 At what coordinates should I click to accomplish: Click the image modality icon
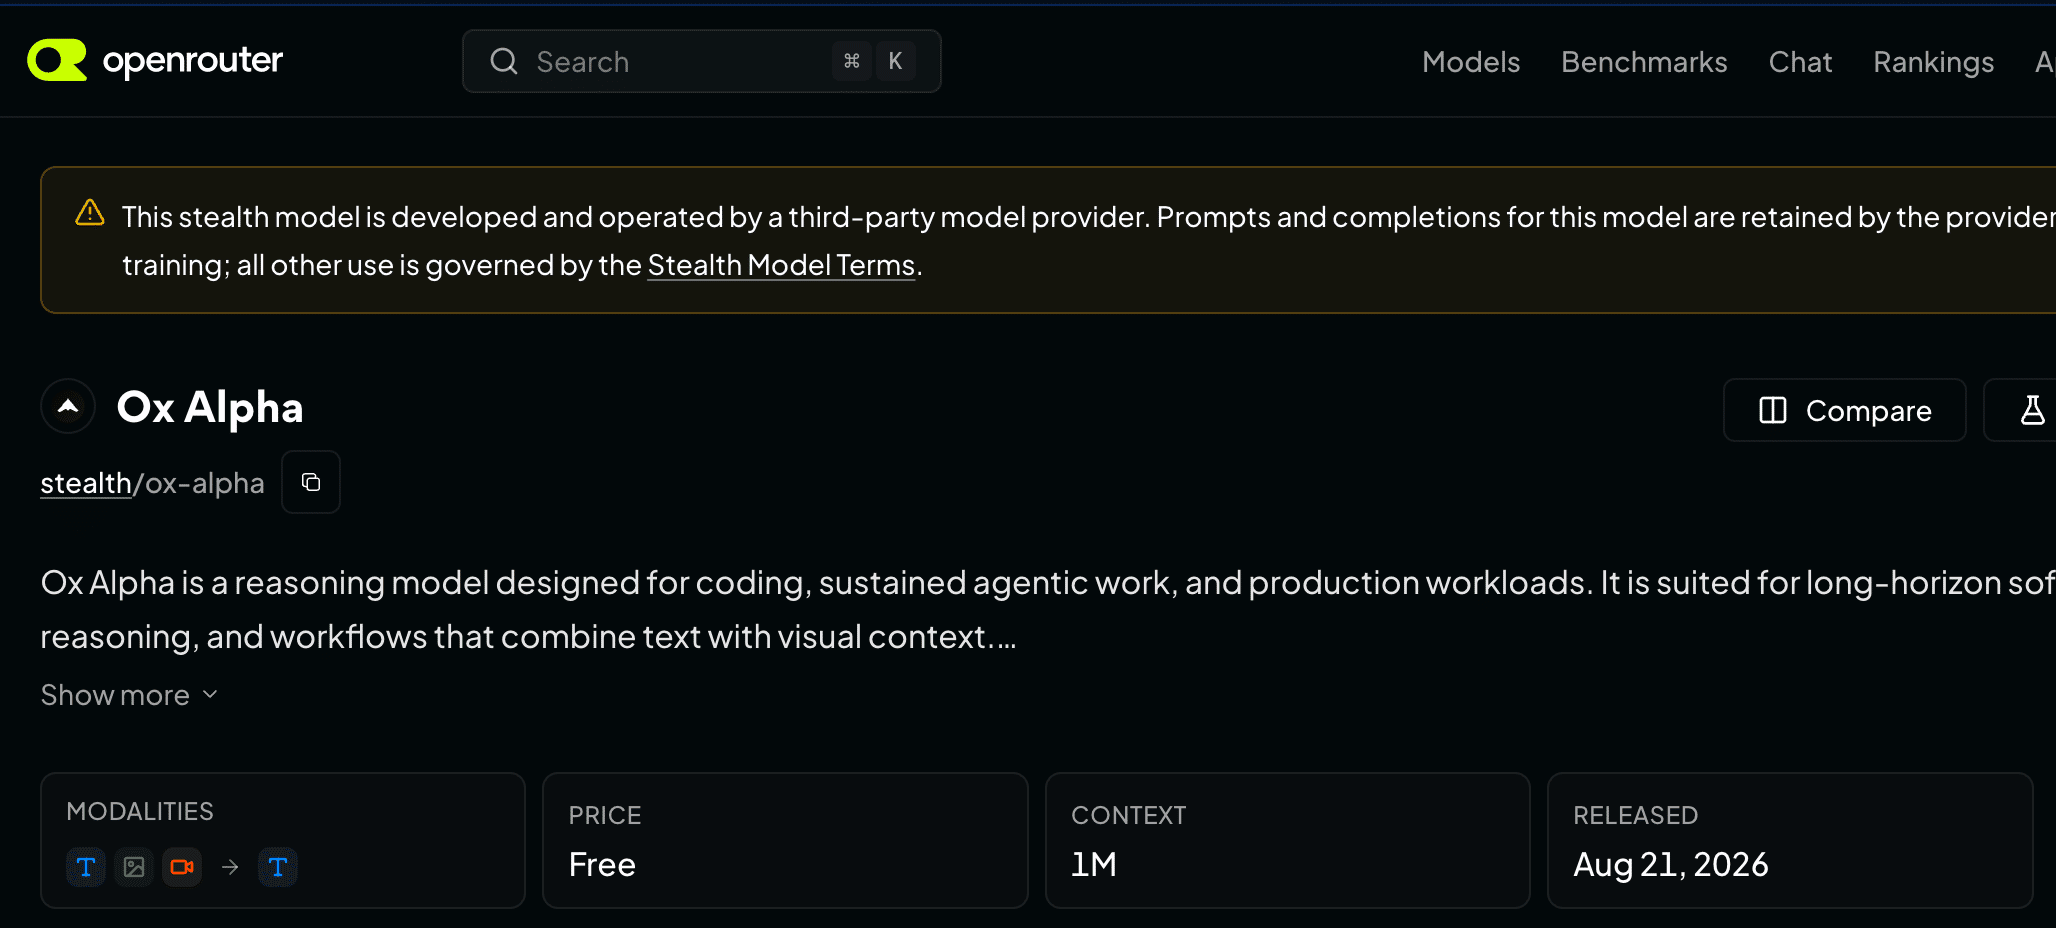point(134,867)
